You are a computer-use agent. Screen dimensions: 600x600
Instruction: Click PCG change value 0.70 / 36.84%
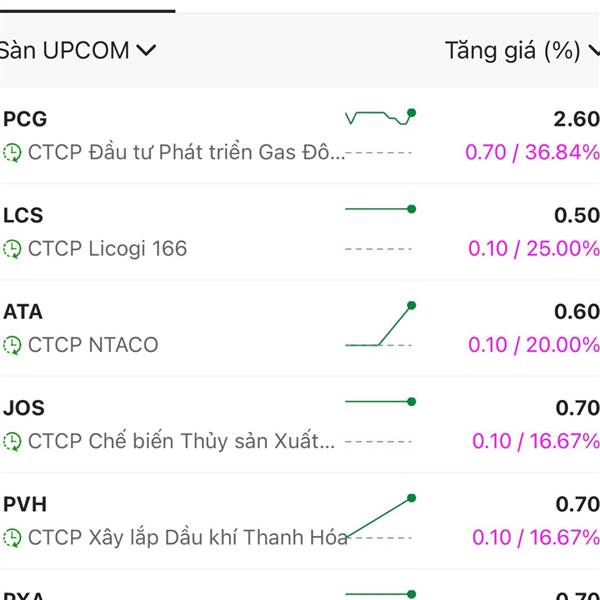[532, 152]
